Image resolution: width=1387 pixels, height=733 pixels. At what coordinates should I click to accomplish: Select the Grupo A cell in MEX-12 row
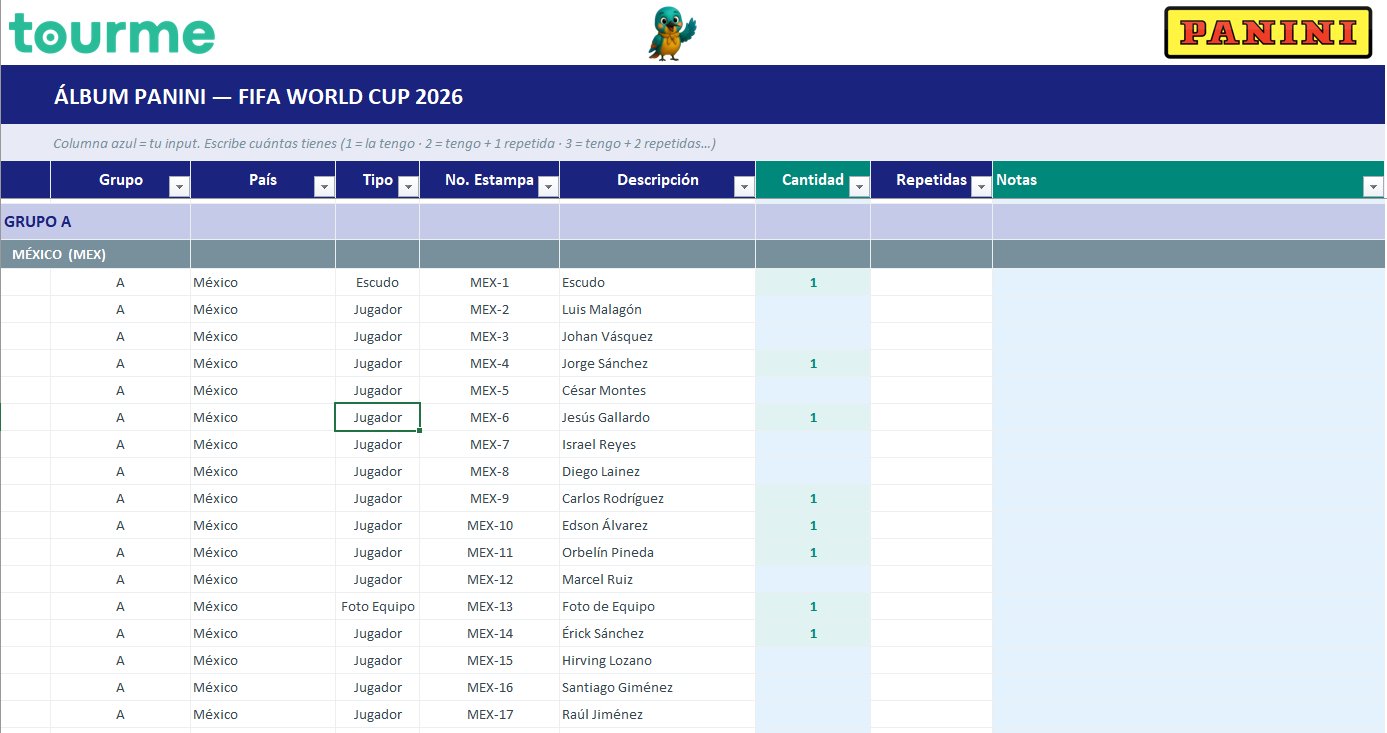coord(120,580)
